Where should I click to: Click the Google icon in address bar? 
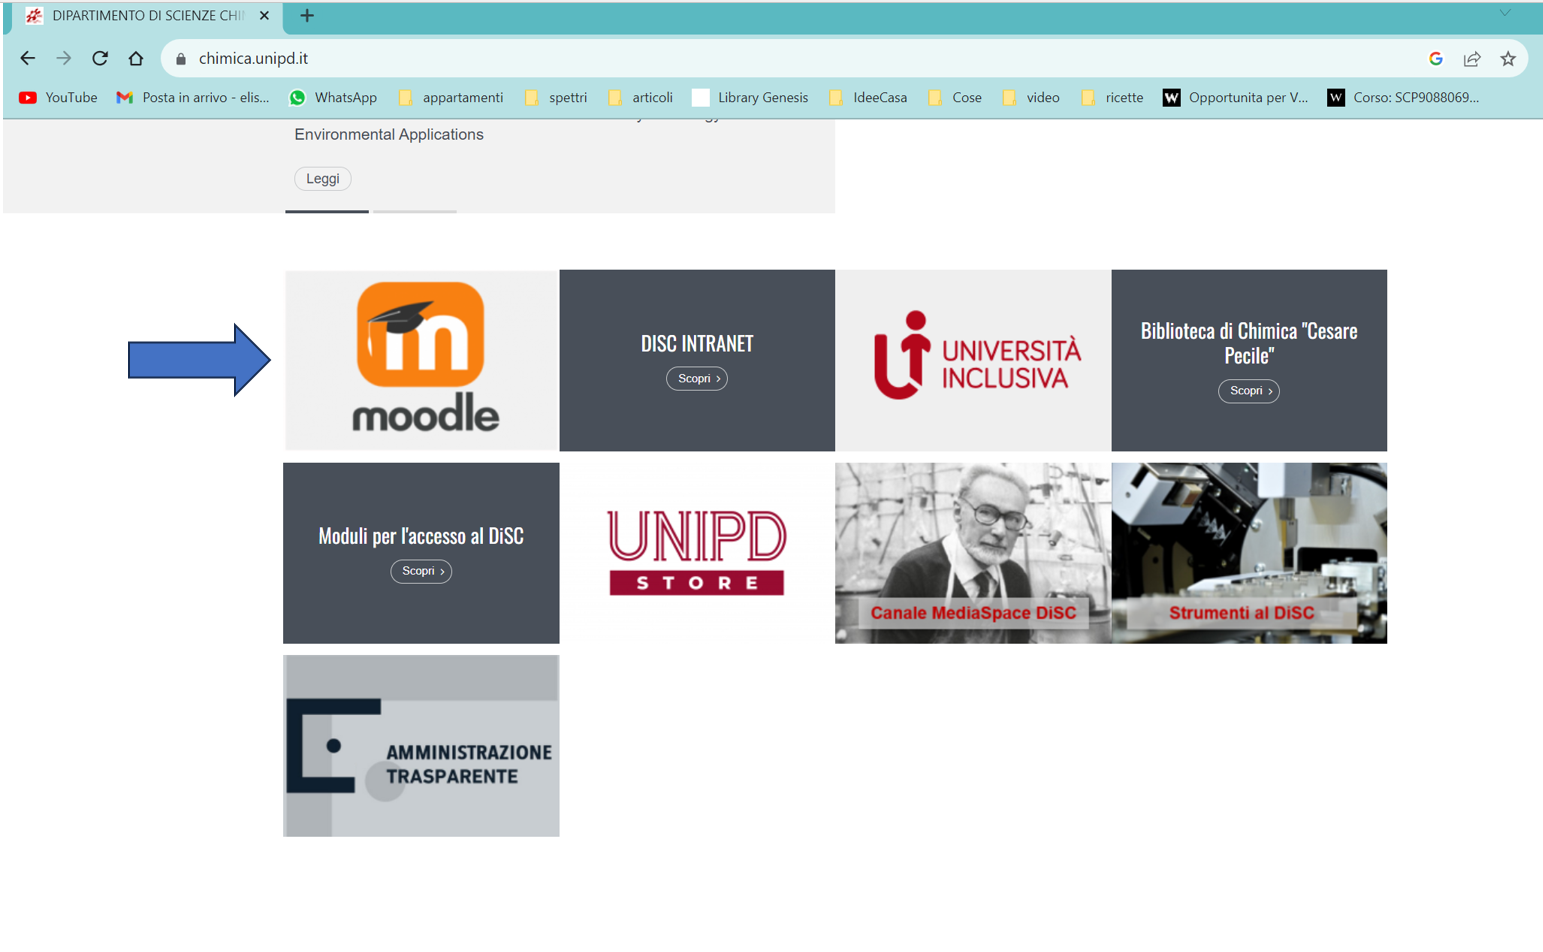[1436, 59]
